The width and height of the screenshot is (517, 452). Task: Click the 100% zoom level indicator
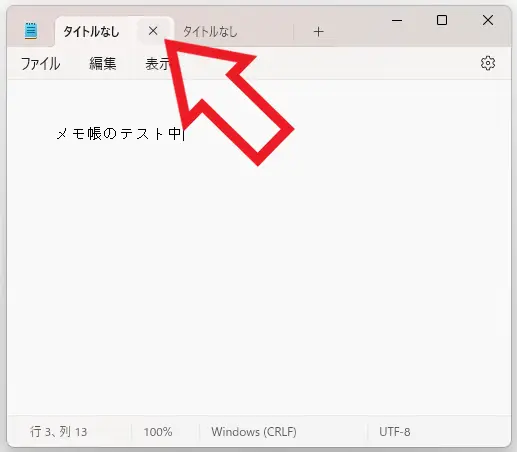(x=158, y=432)
